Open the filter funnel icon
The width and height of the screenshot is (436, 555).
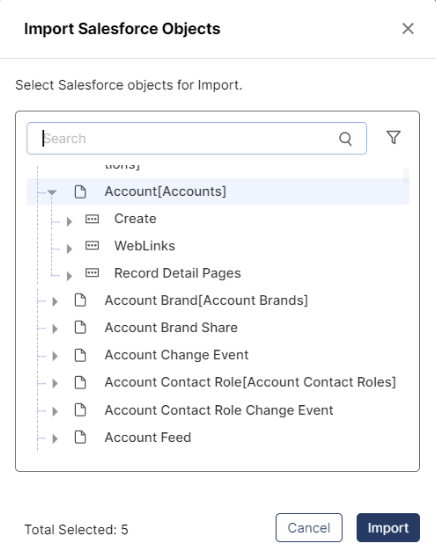pos(394,137)
